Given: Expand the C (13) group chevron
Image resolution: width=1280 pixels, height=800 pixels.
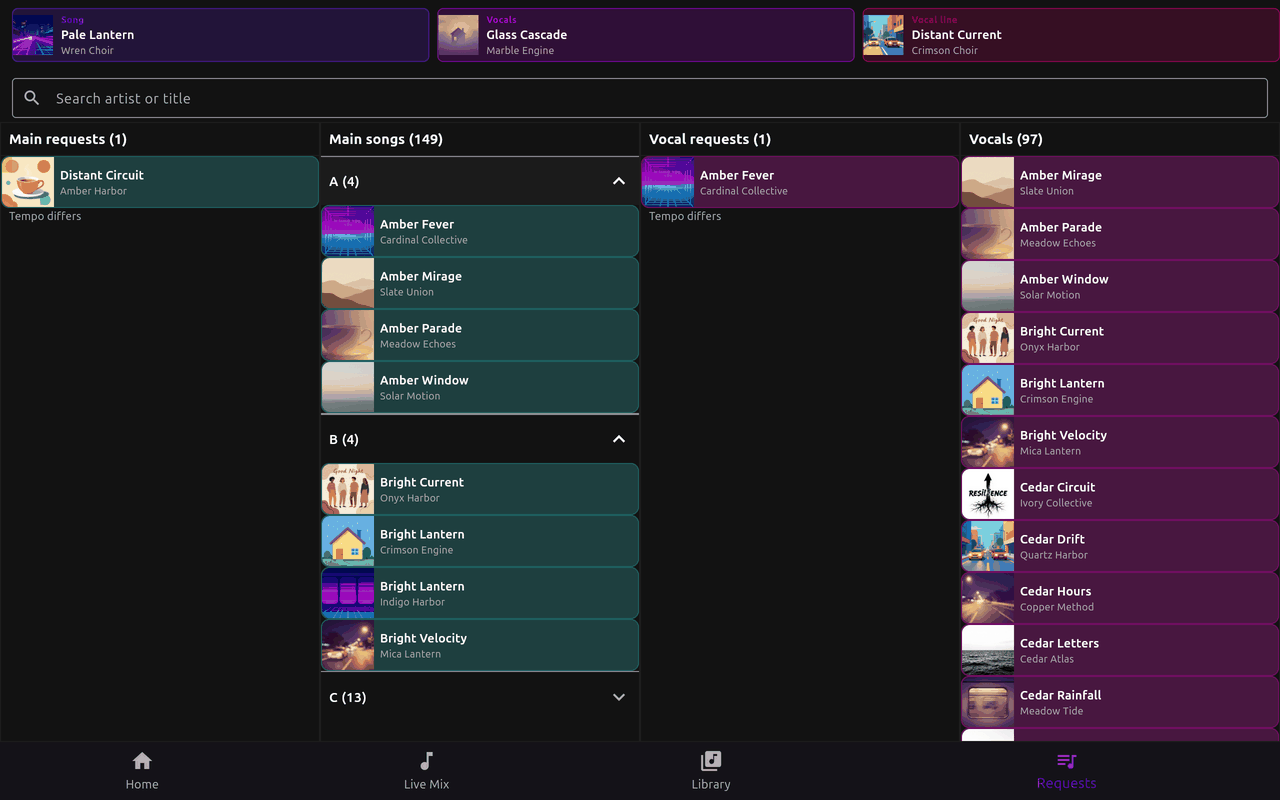Looking at the screenshot, I should click(x=618, y=697).
